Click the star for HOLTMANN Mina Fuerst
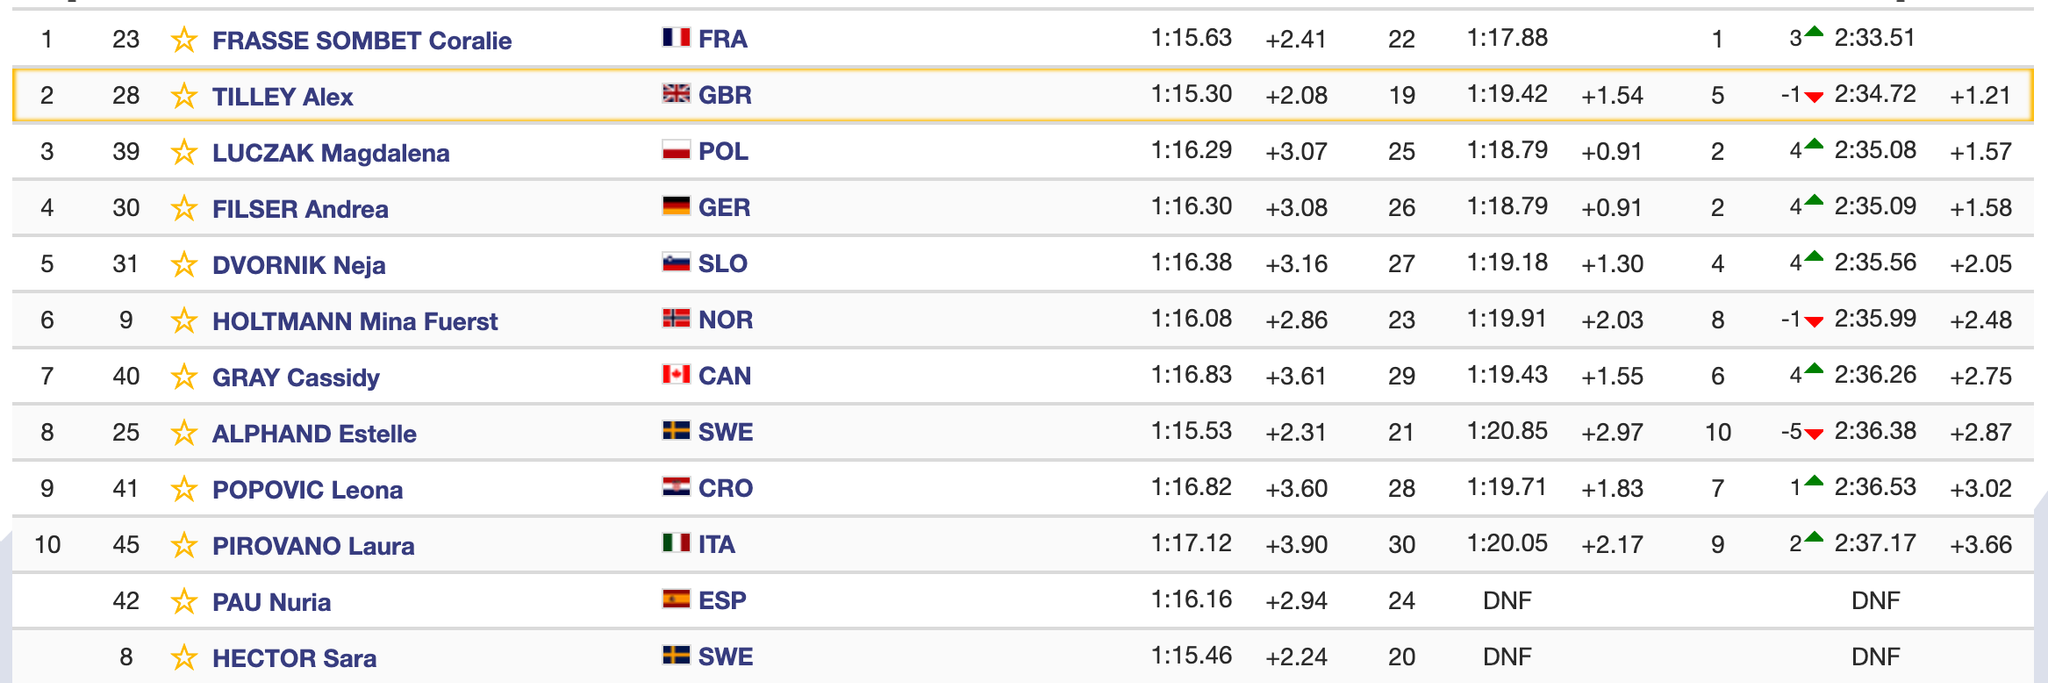The image size is (2048, 683). 184,320
